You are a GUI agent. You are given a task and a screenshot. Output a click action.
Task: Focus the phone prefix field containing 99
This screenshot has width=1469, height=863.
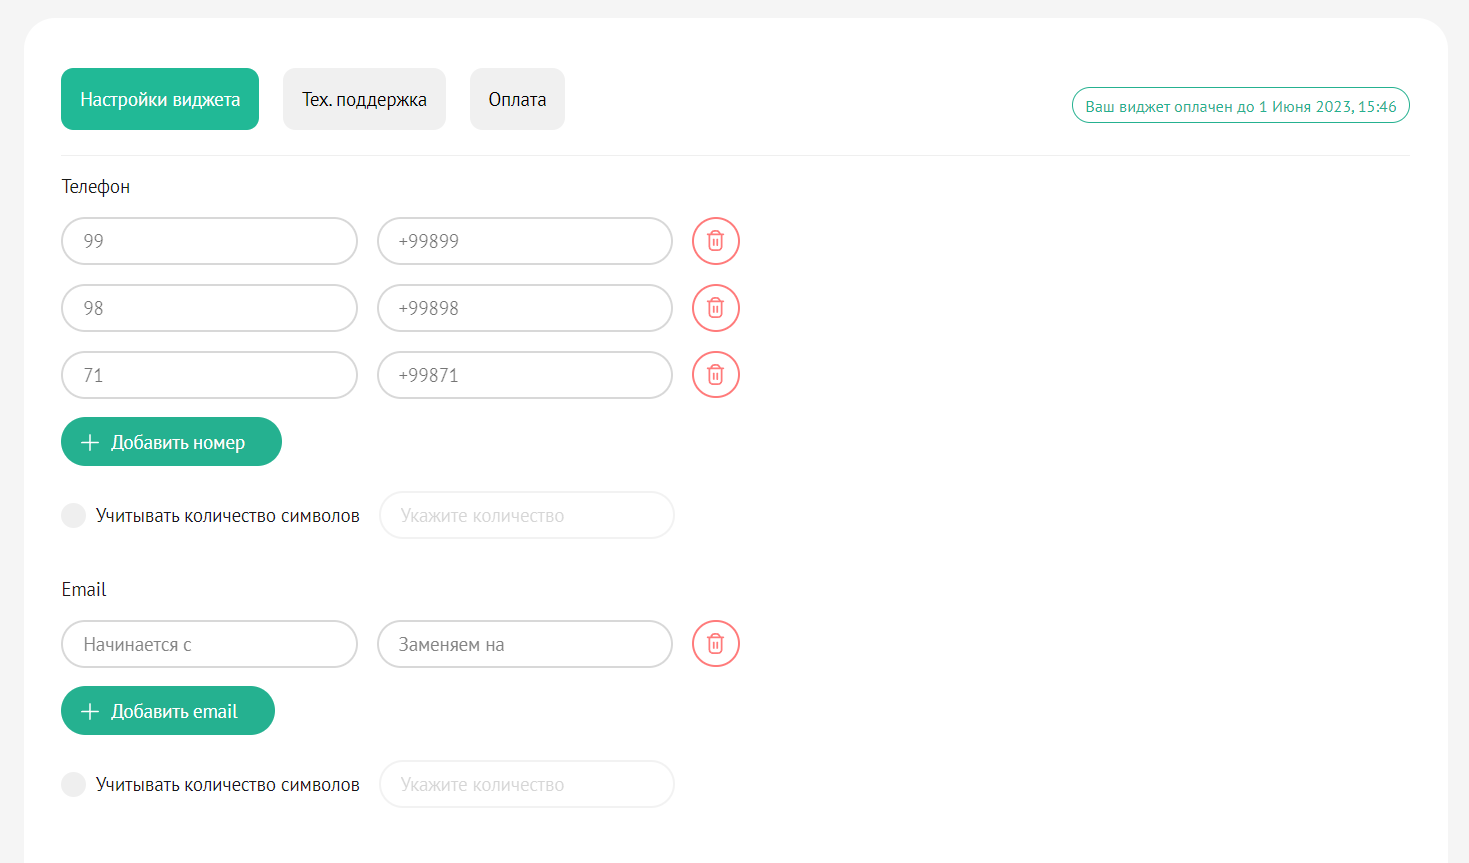[x=209, y=241]
